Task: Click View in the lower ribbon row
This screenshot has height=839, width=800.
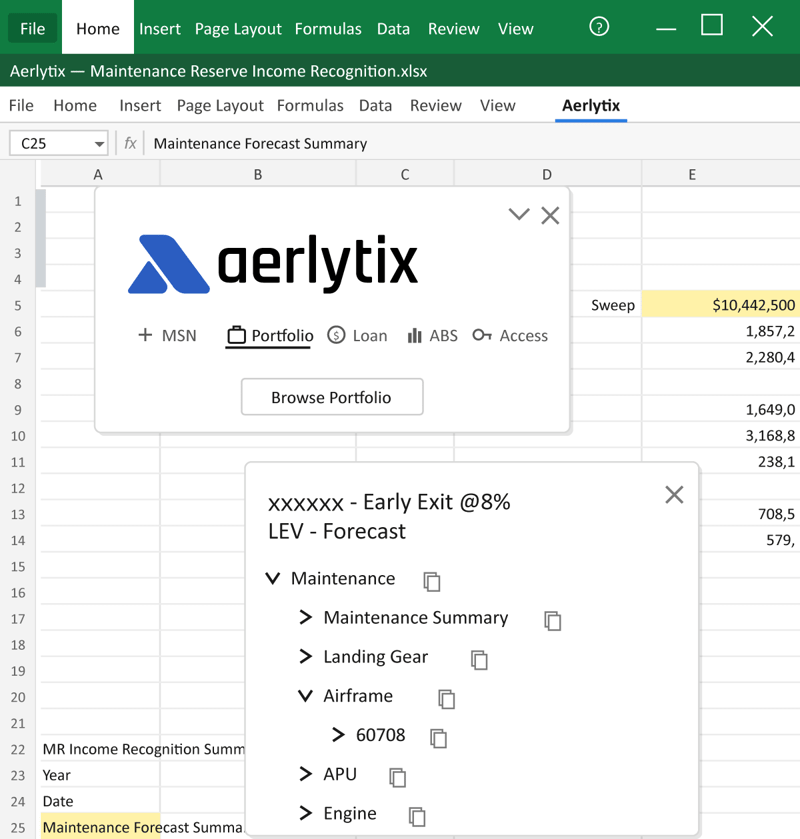Action: (498, 105)
